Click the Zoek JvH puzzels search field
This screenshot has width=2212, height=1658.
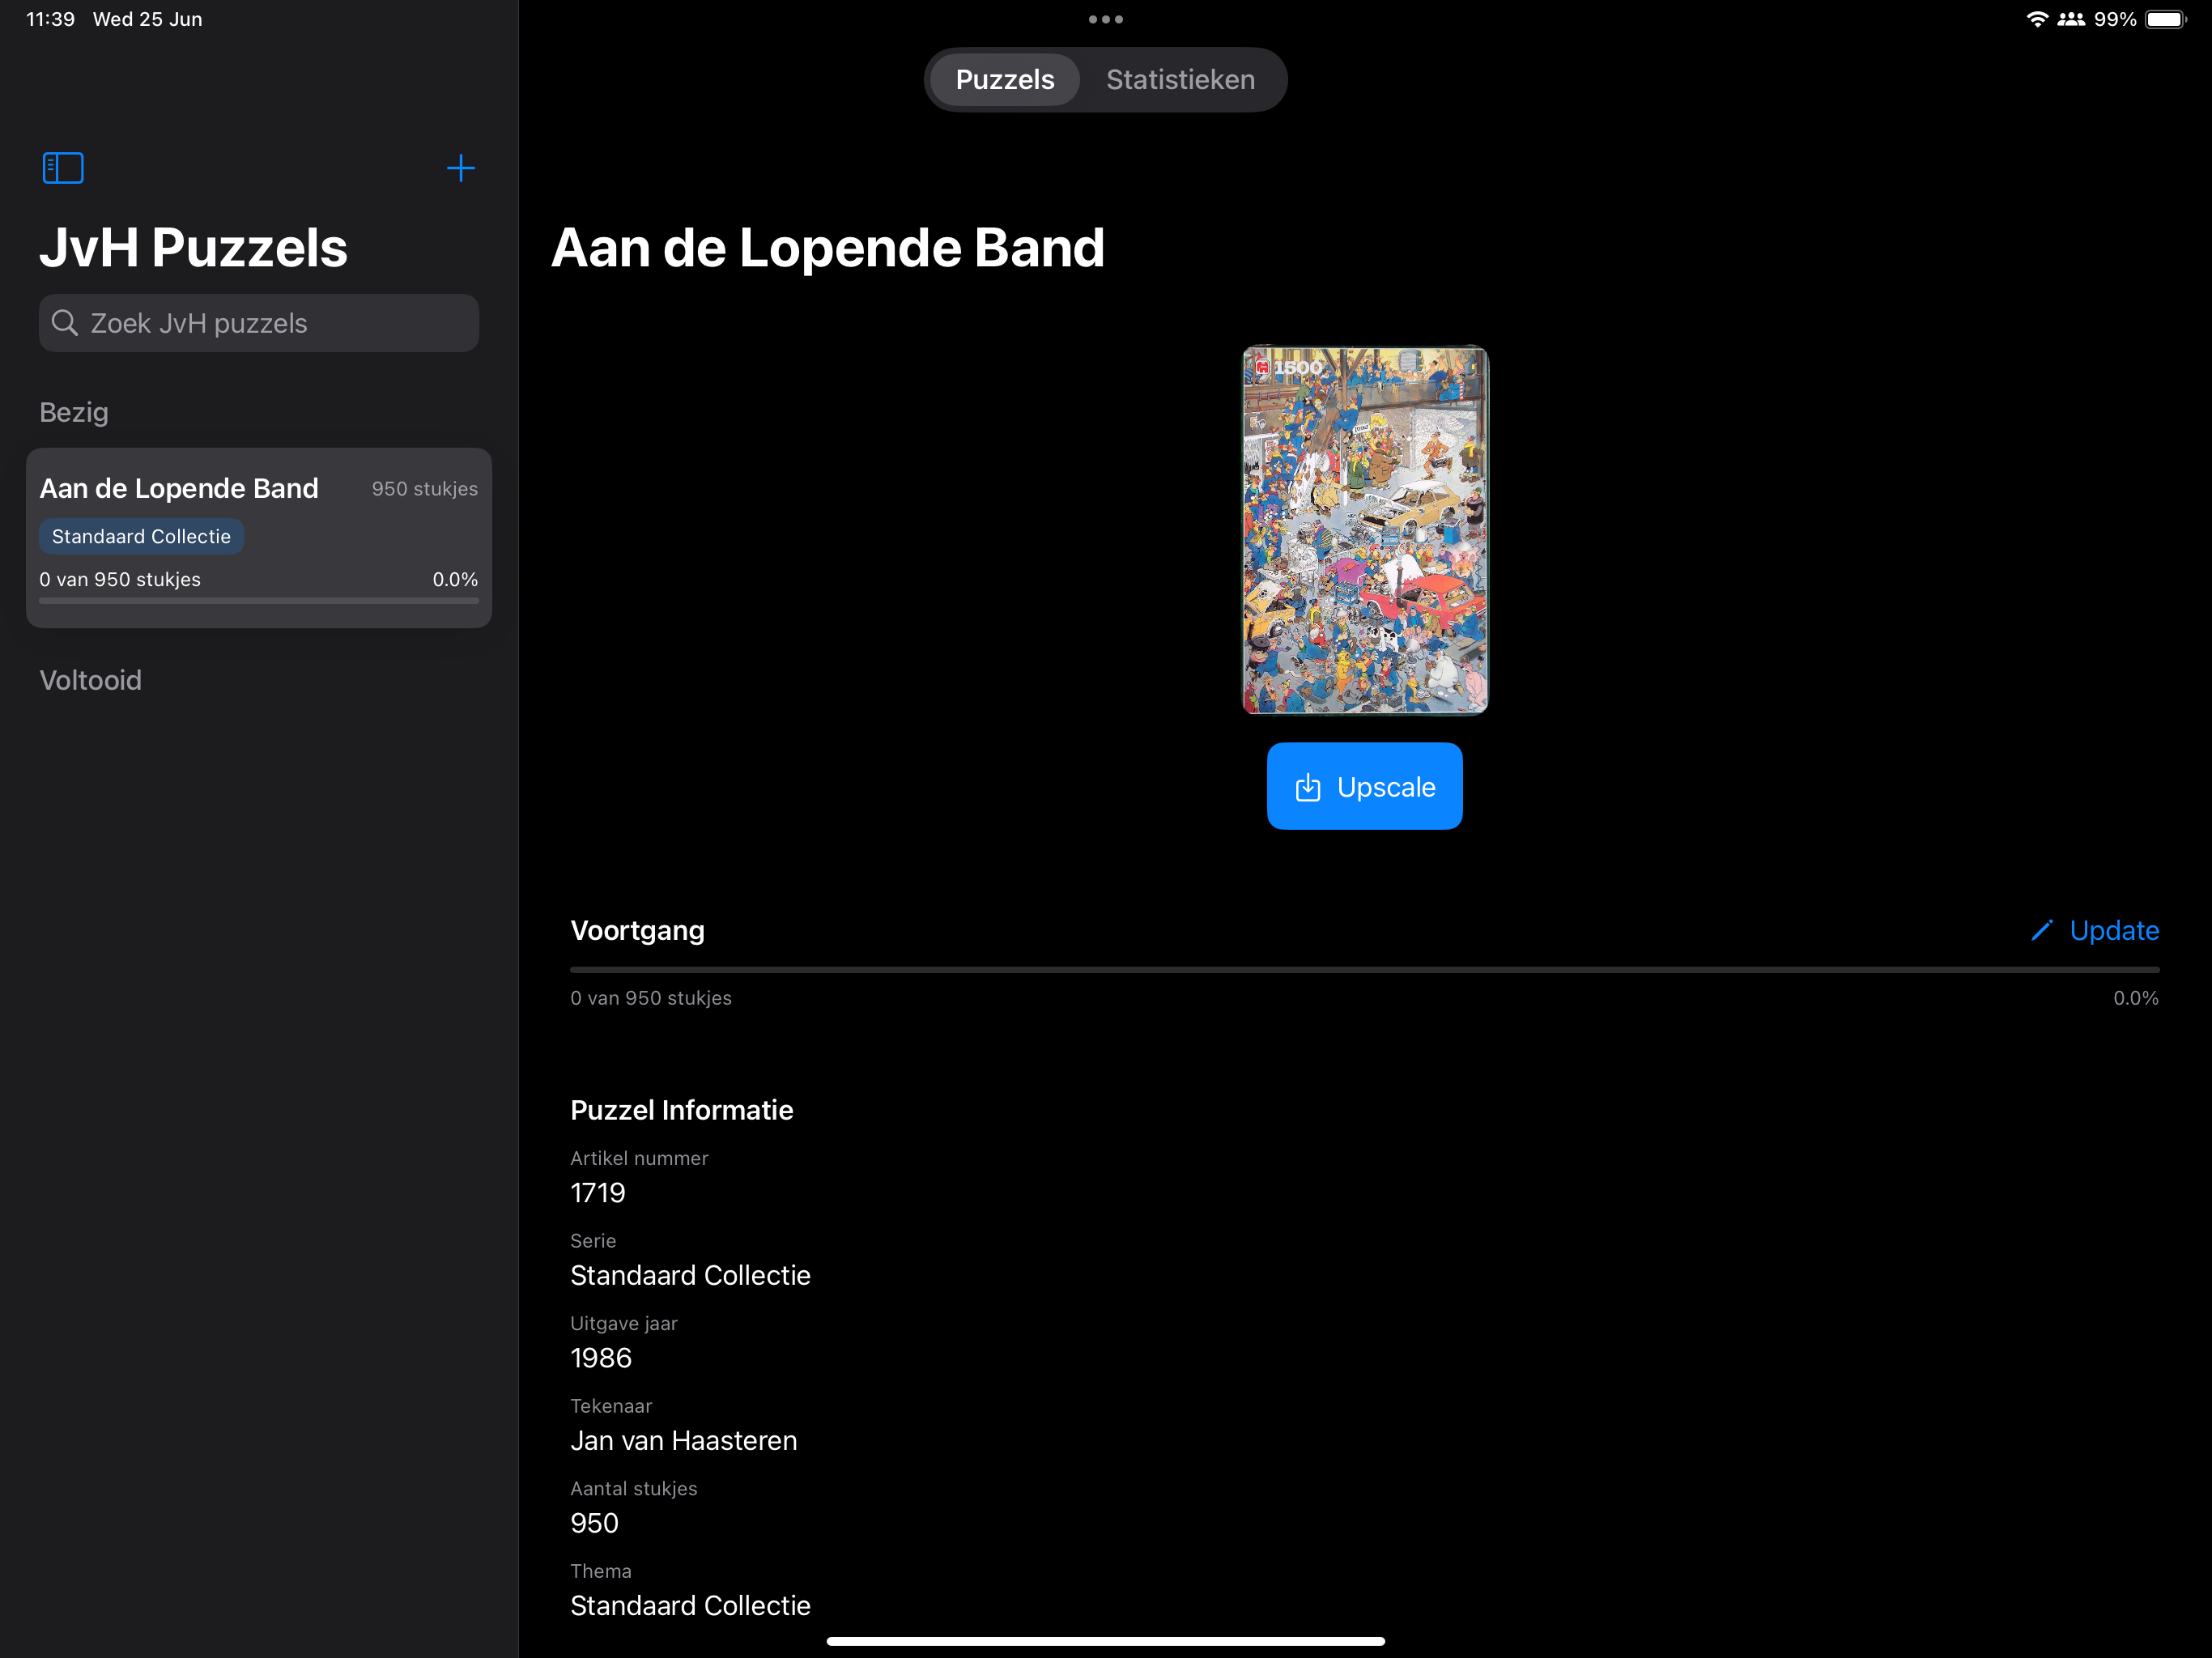[258, 323]
